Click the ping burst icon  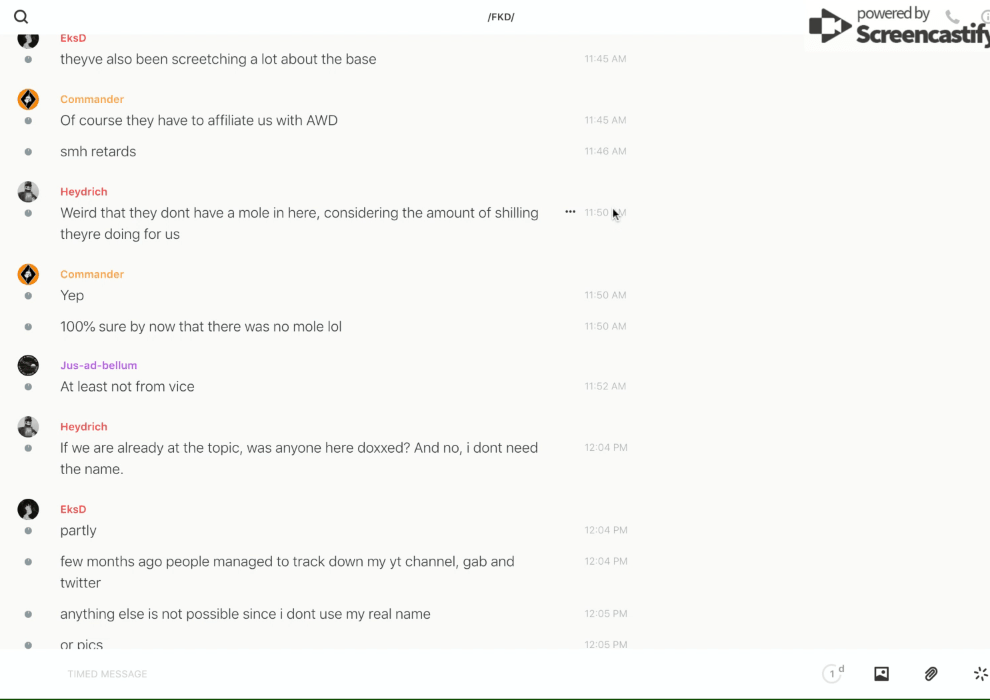coord(980,674)
